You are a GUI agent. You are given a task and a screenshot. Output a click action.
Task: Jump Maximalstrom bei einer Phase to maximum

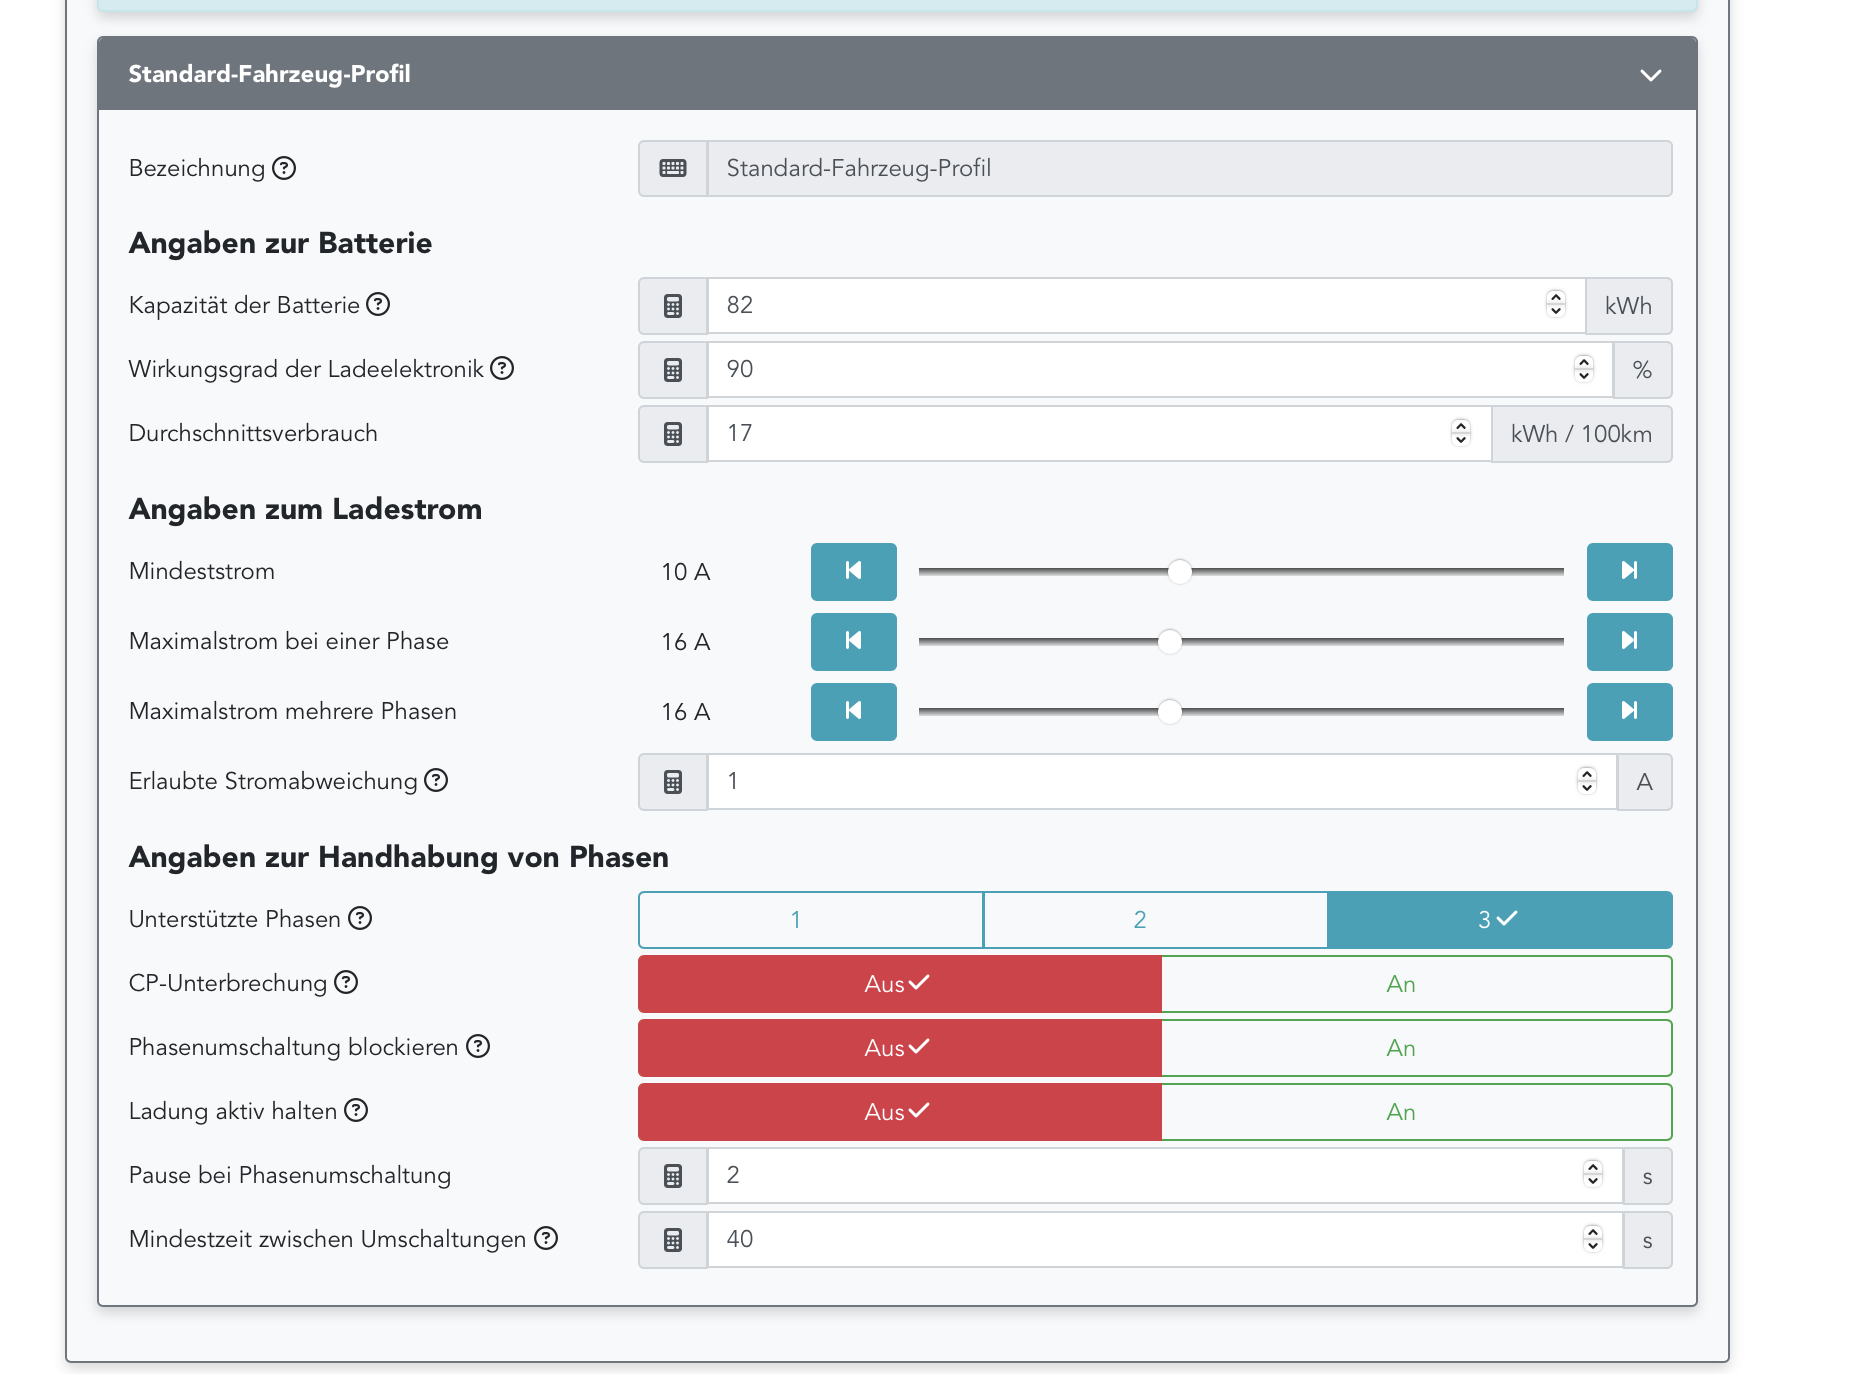(1628, 641)
